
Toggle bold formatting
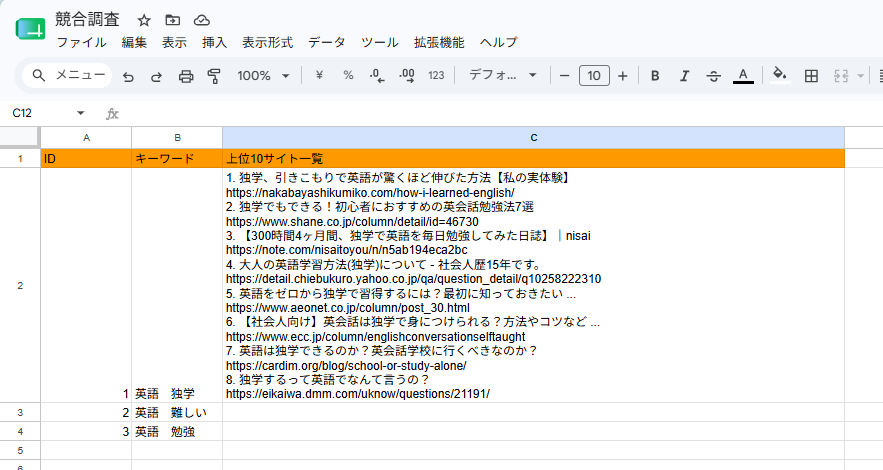tap(655, 75)
